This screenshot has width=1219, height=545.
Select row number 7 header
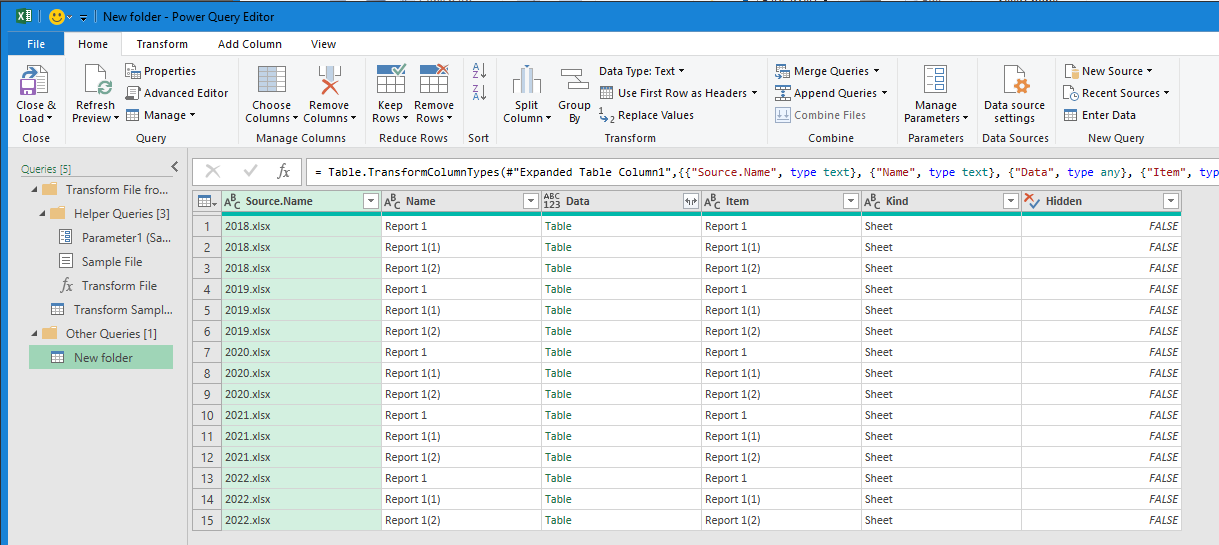[x=206, y=352]
